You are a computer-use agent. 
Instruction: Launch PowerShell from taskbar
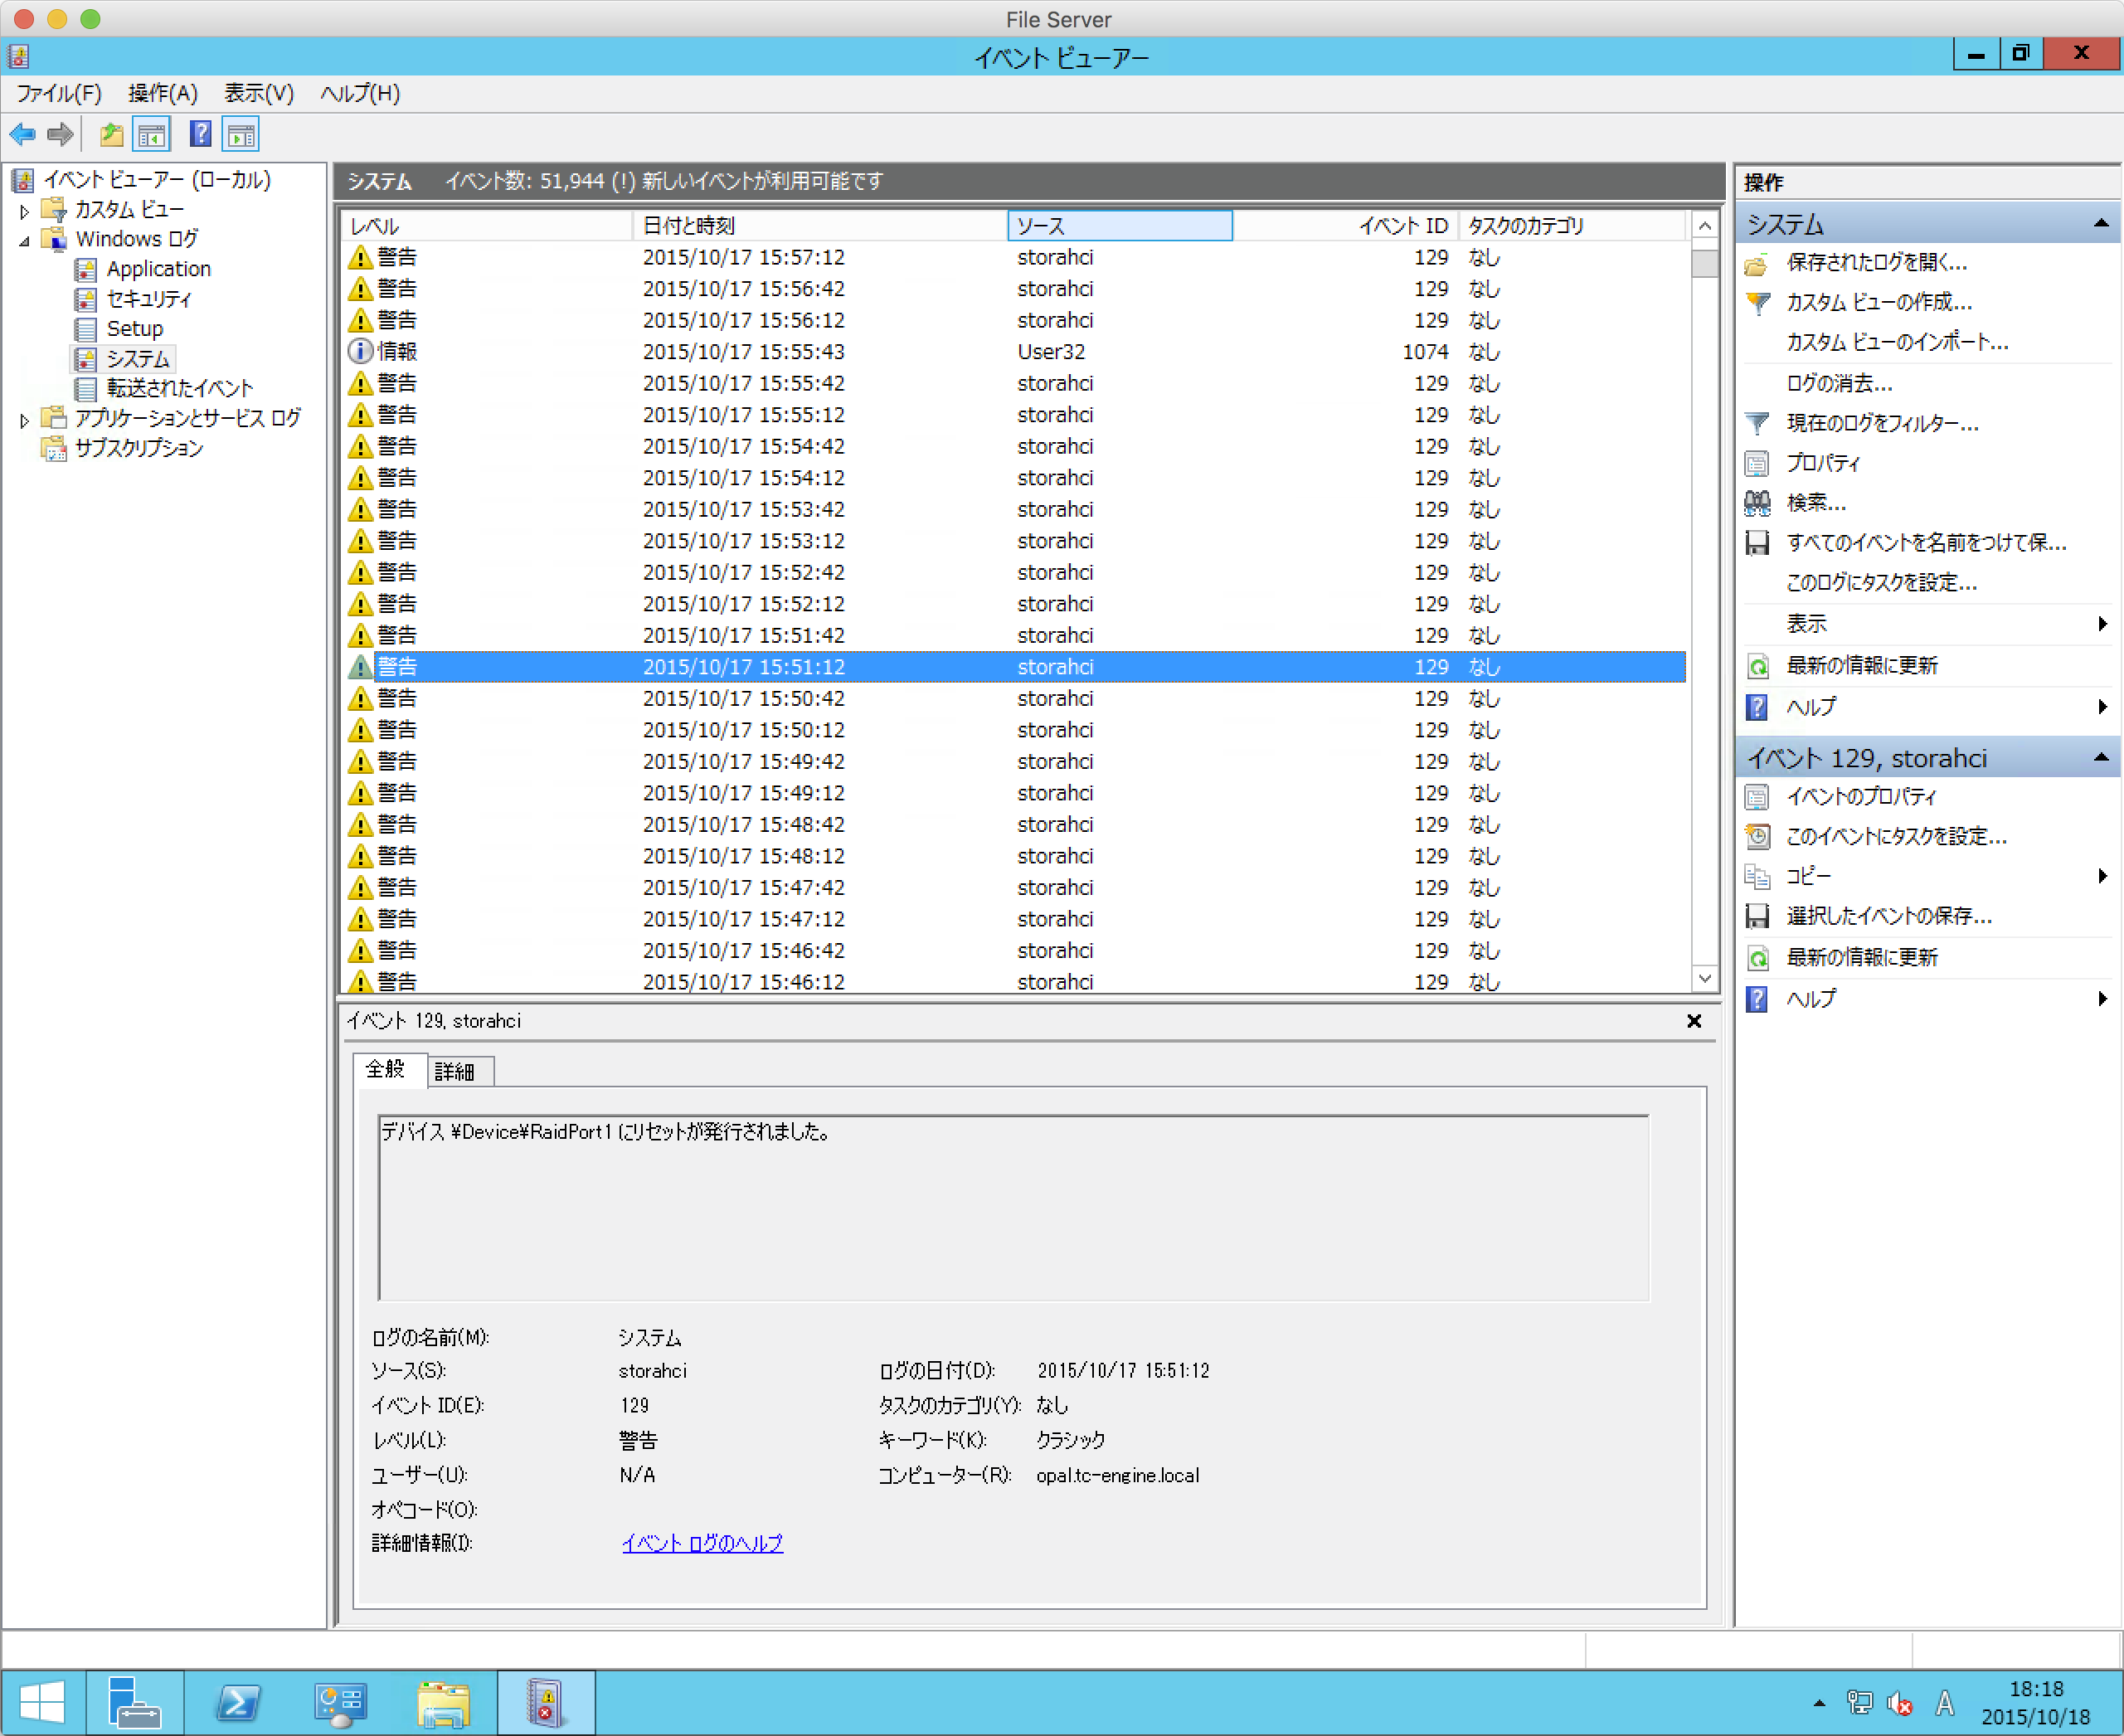238,1702
